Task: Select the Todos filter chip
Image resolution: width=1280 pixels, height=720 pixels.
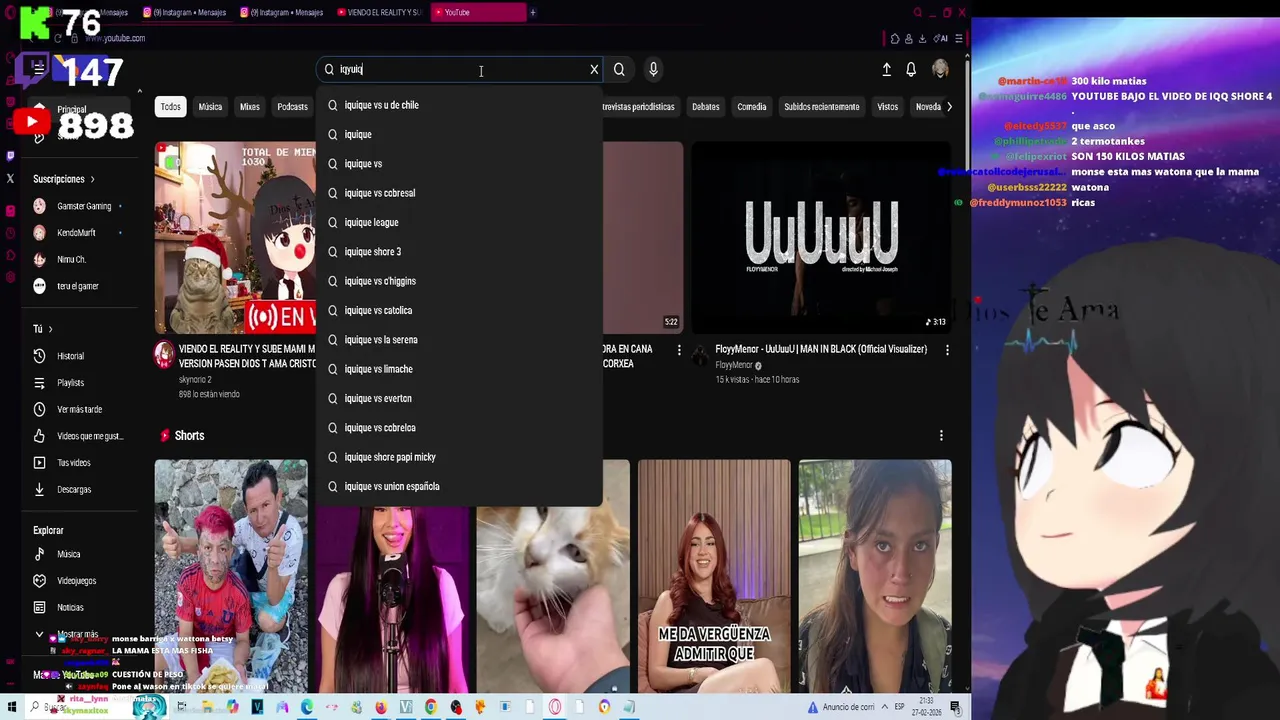Action: [x=171, y=107]
